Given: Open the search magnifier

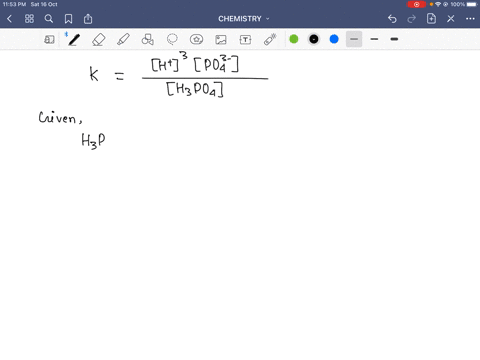Looking at the screenshot, I should [49, 19].
